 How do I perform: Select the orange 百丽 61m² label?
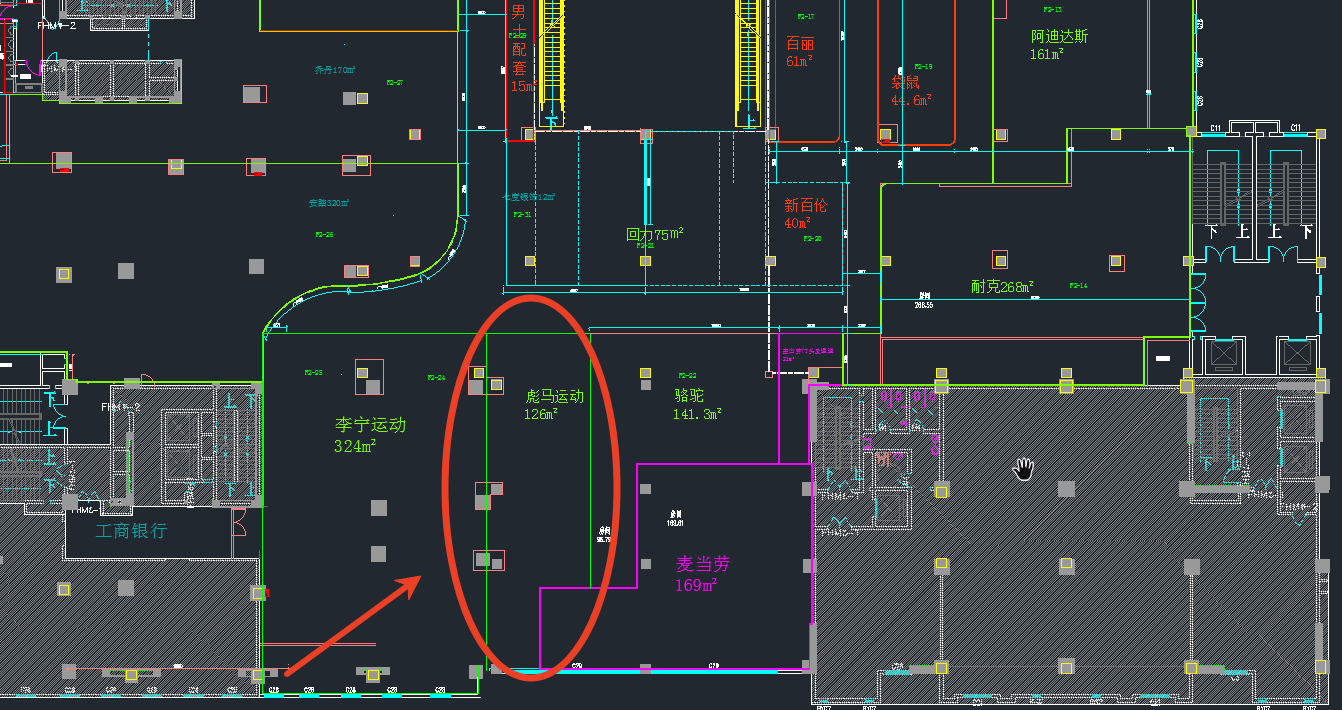click(x=800, y=52)
